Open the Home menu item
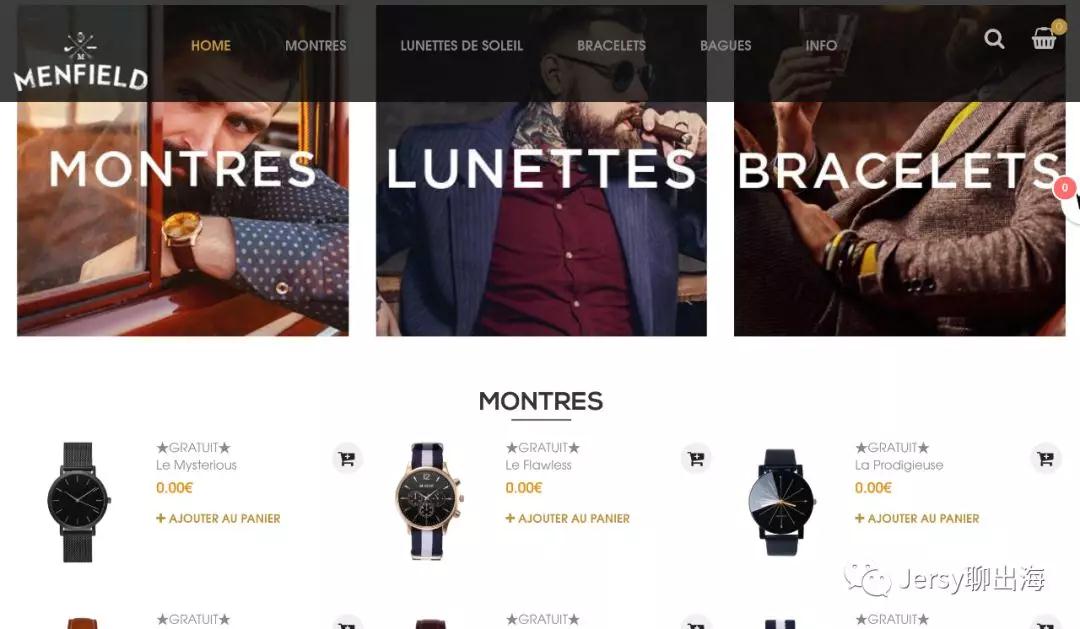This screenshot has width=1080, height=629. click(x=211, y=45)
